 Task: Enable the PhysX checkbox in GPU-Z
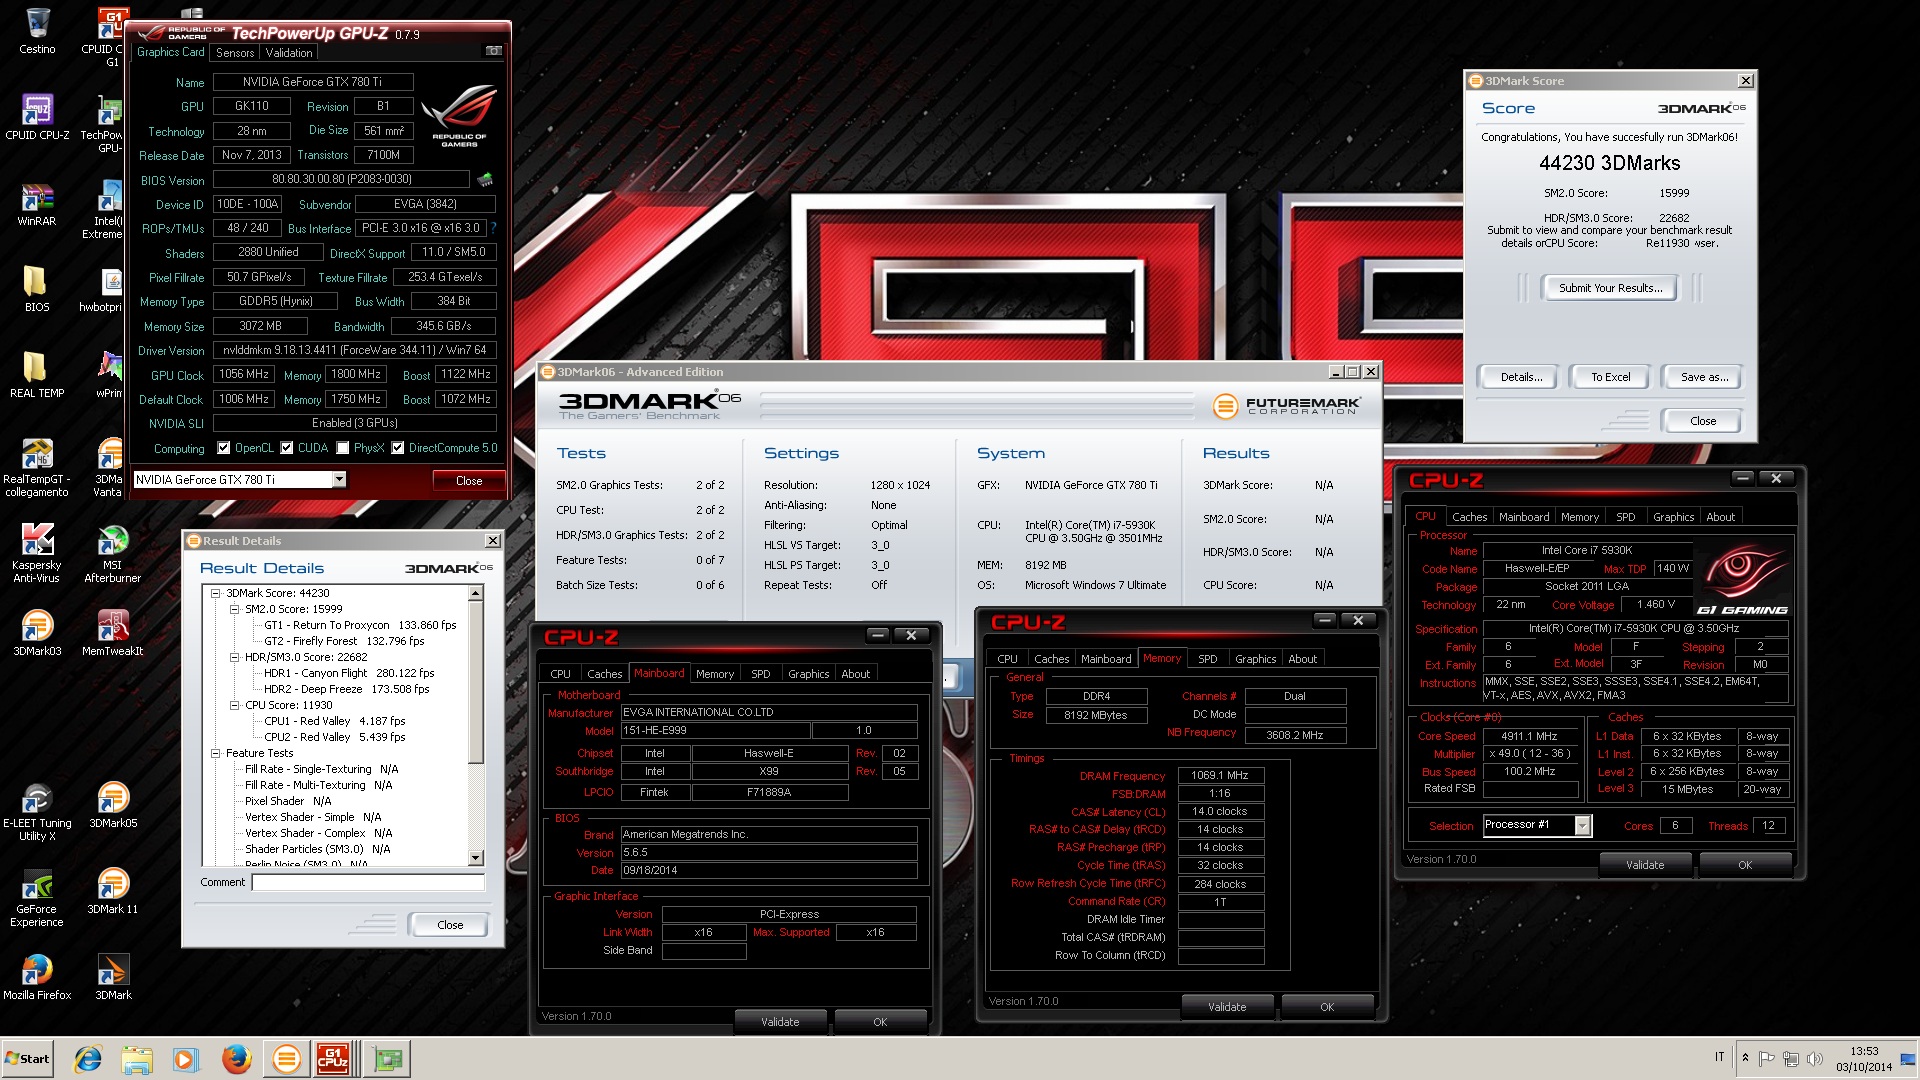coord(343,448)
